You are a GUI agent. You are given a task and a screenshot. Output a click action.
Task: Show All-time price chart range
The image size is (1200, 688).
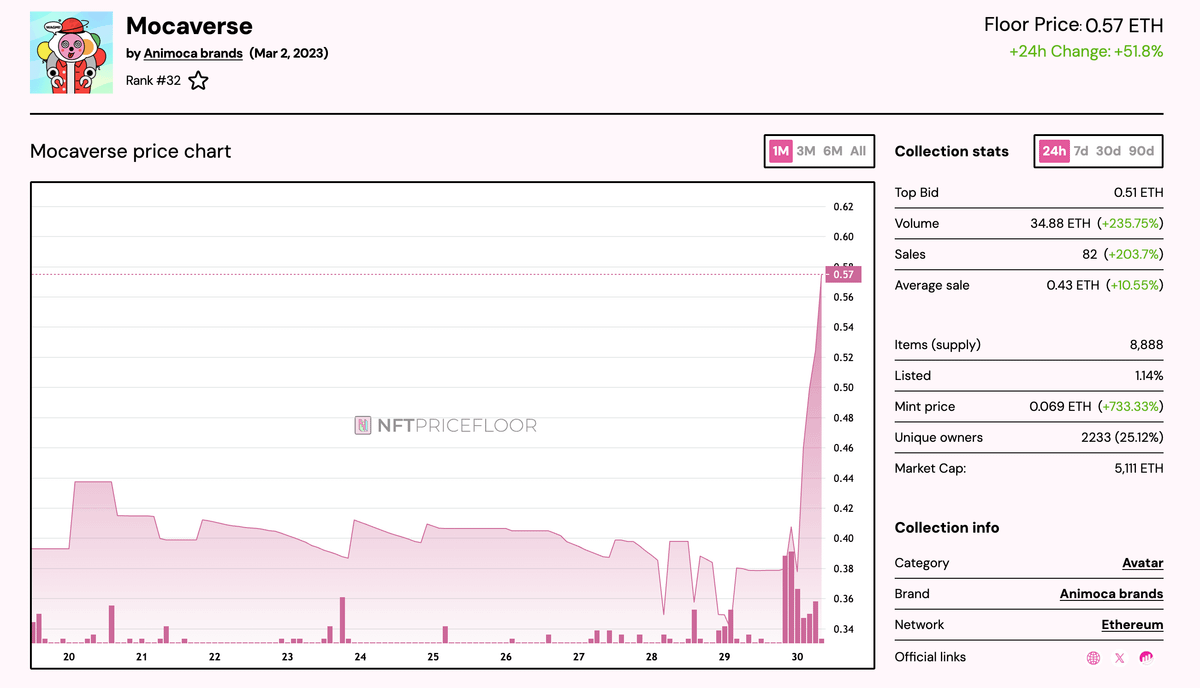click(858, 151)
